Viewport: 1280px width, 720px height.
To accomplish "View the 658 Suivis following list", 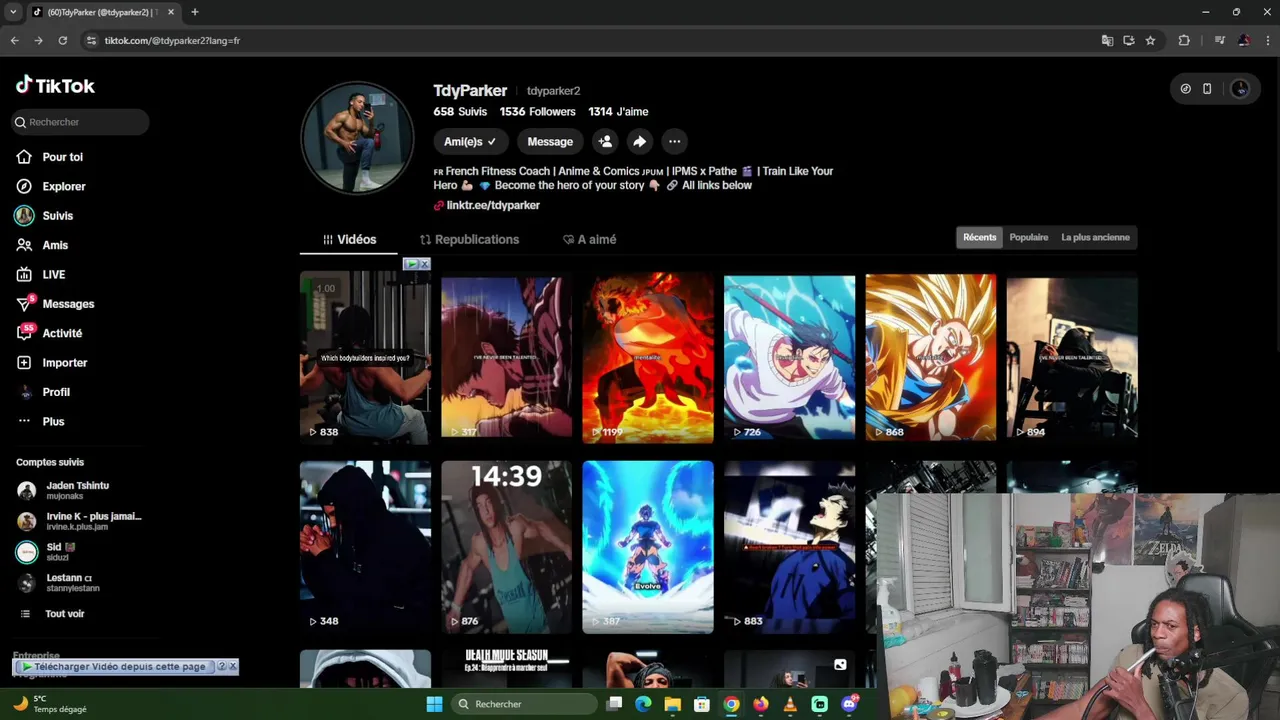I will tap(460, 112).
